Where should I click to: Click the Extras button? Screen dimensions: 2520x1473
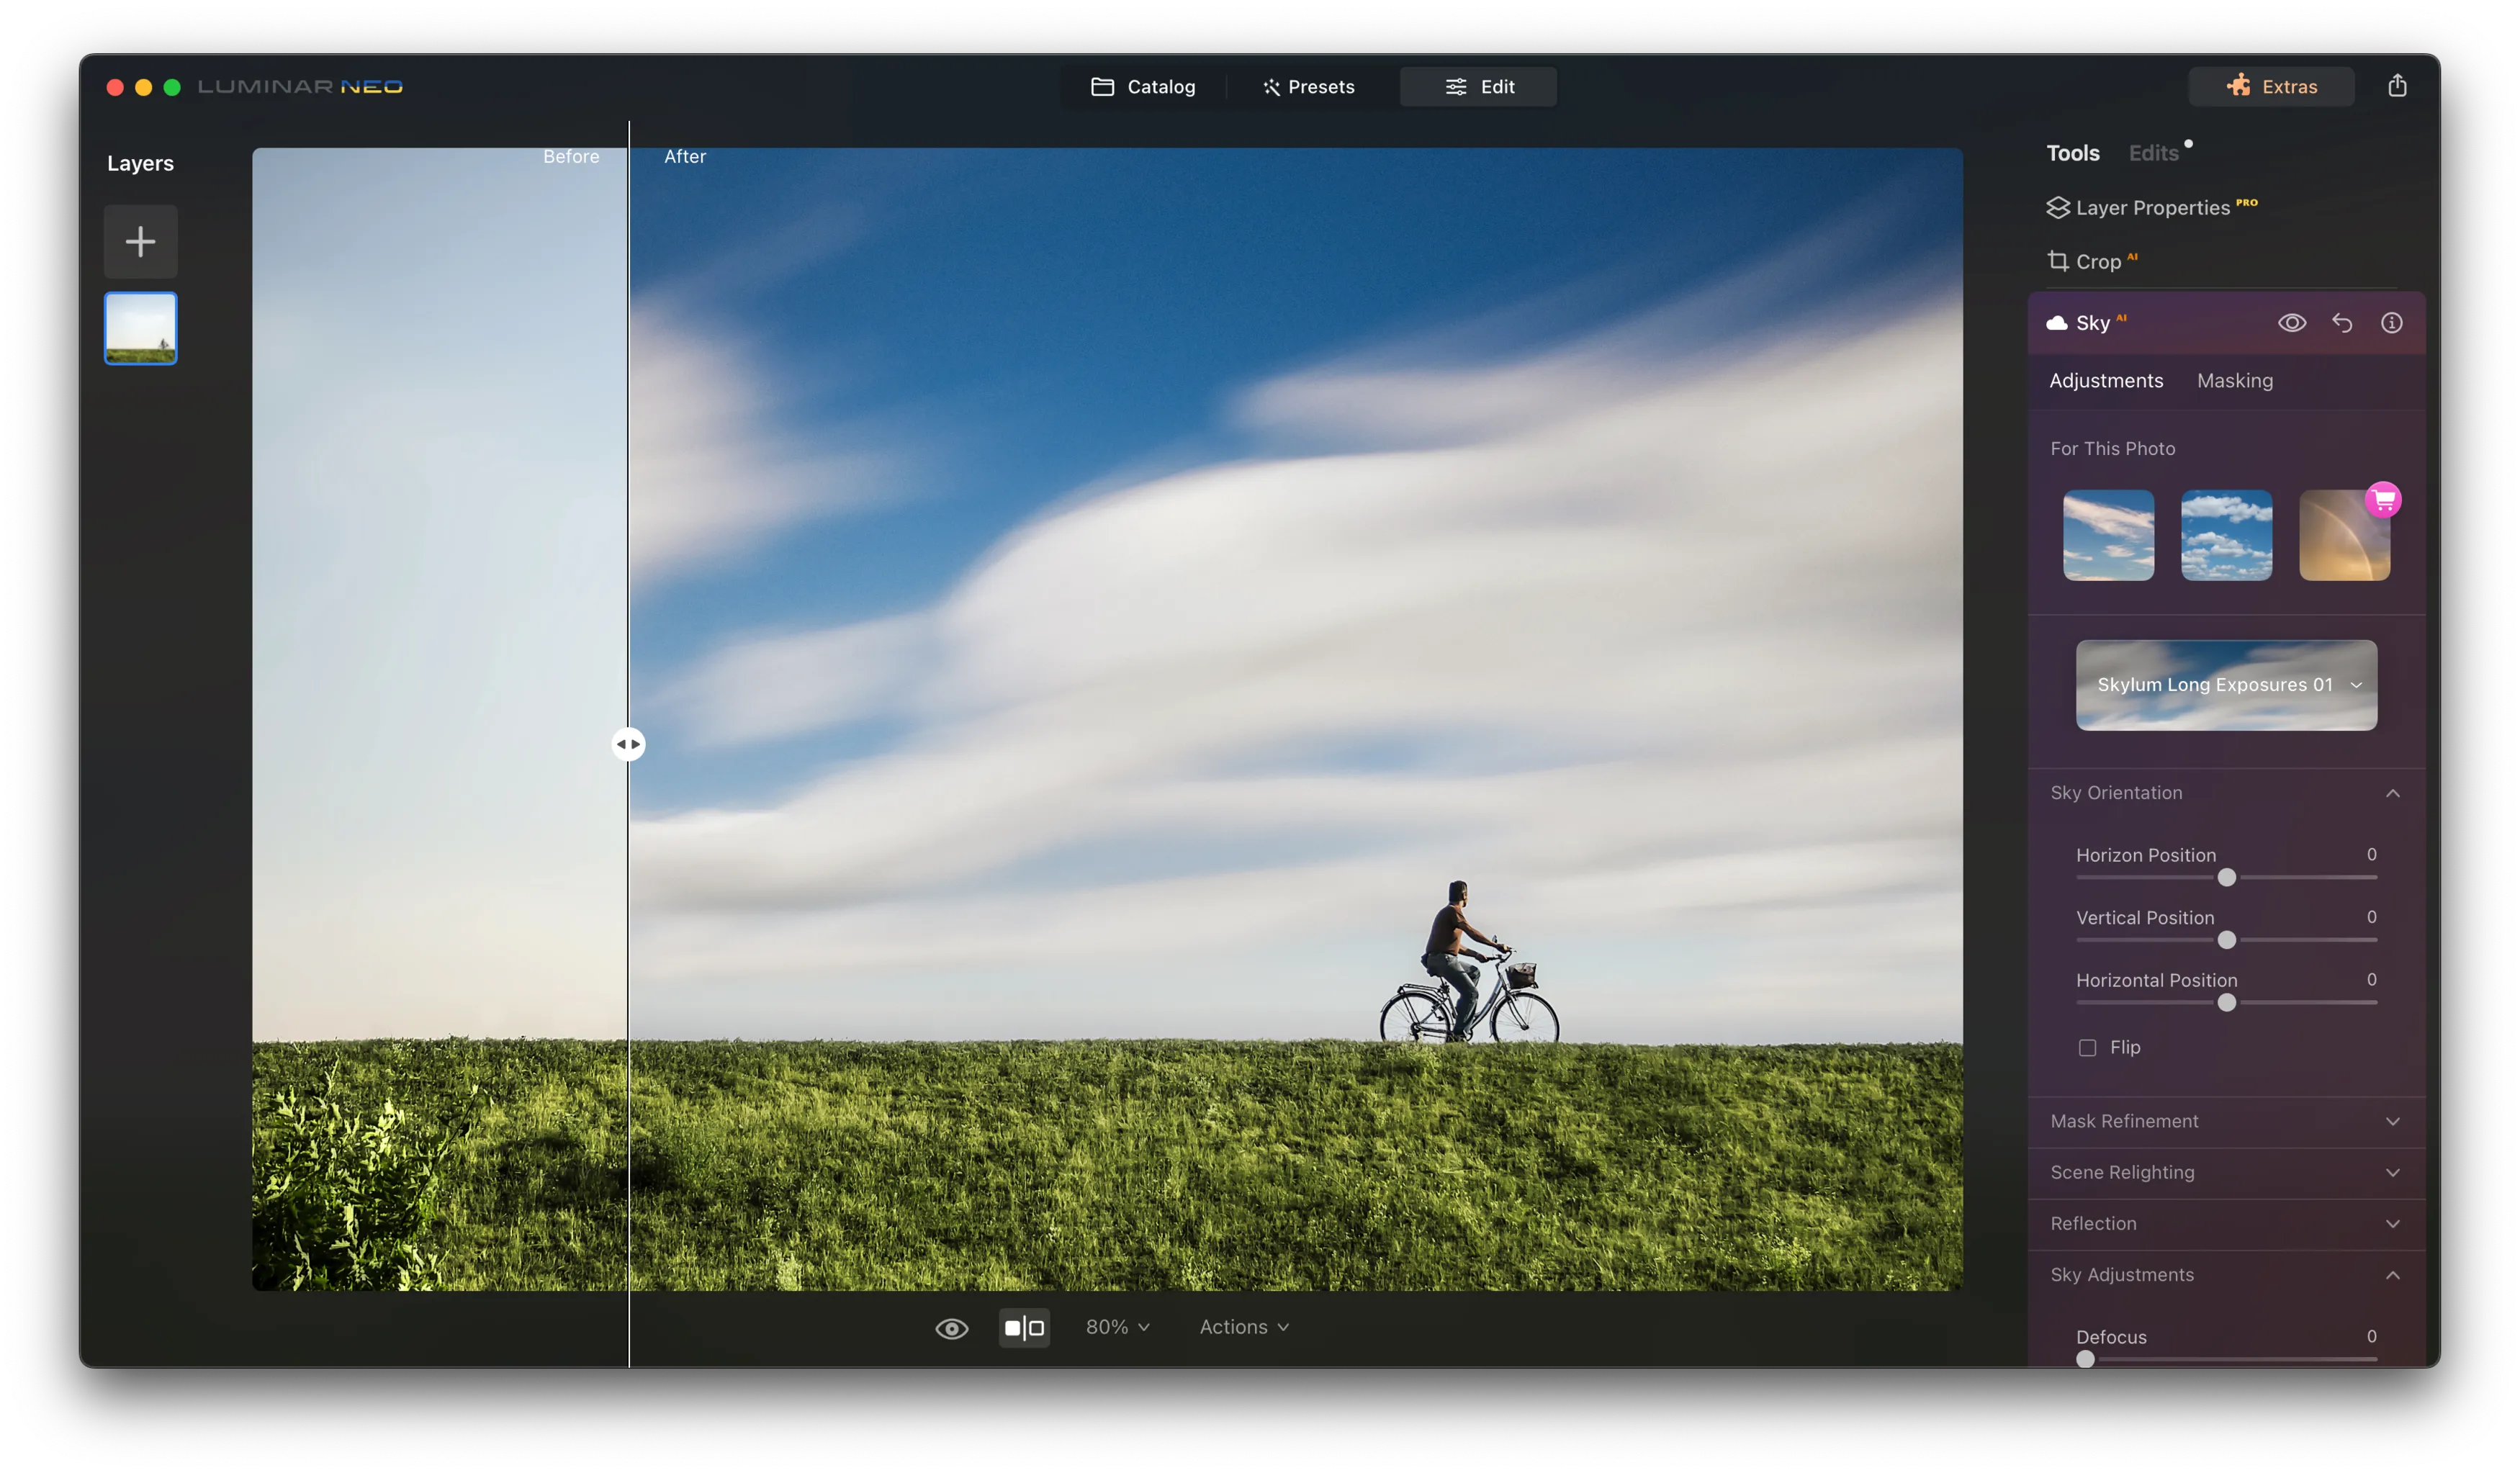click(2271, 87)
